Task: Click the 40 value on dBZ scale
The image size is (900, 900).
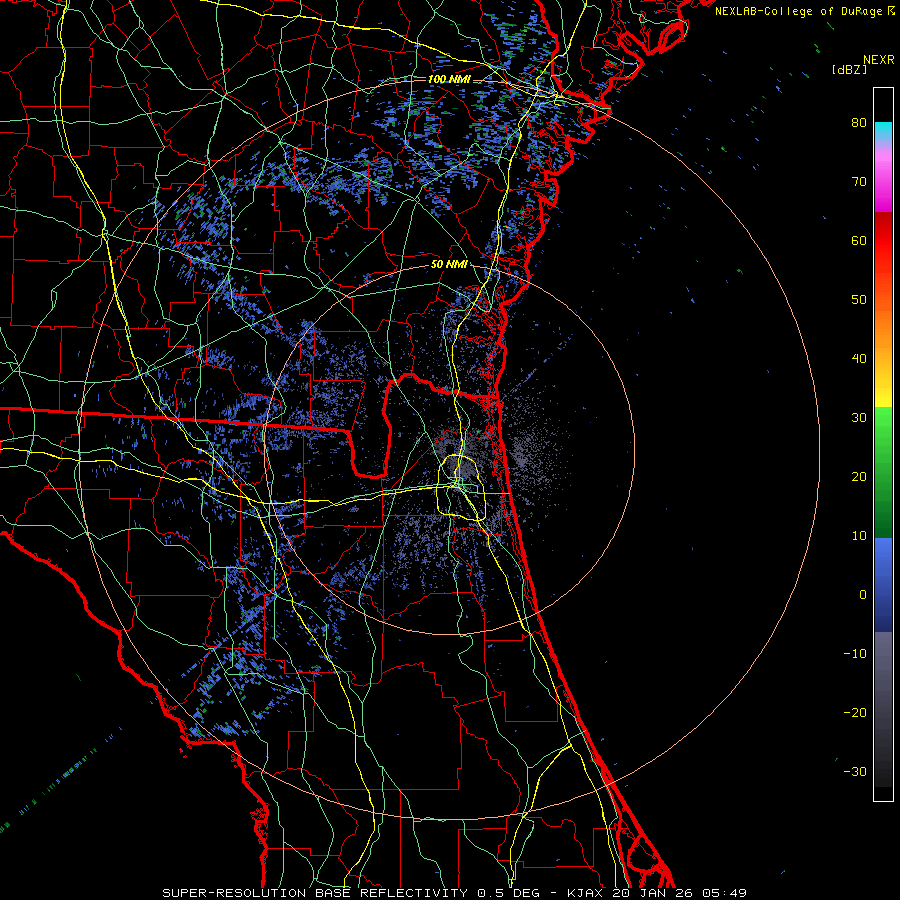Action: pos(859,359)
